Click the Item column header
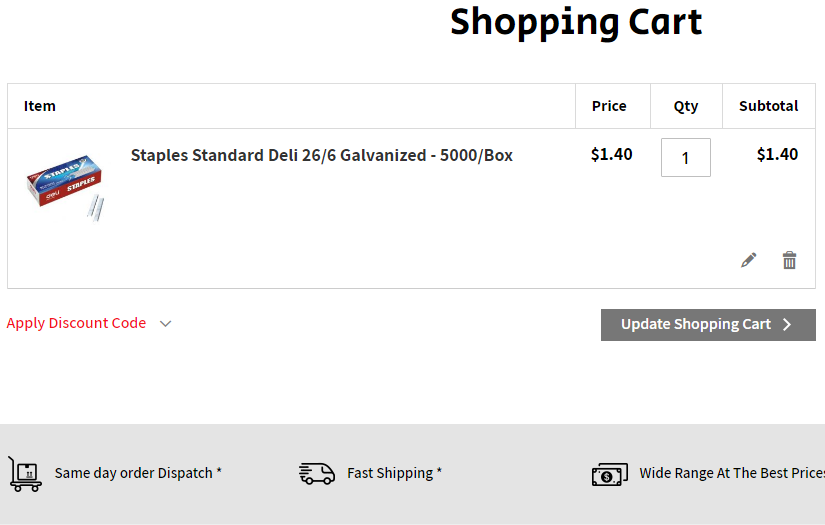The height and width of the screenshot is (525, 825). [40, 106]
